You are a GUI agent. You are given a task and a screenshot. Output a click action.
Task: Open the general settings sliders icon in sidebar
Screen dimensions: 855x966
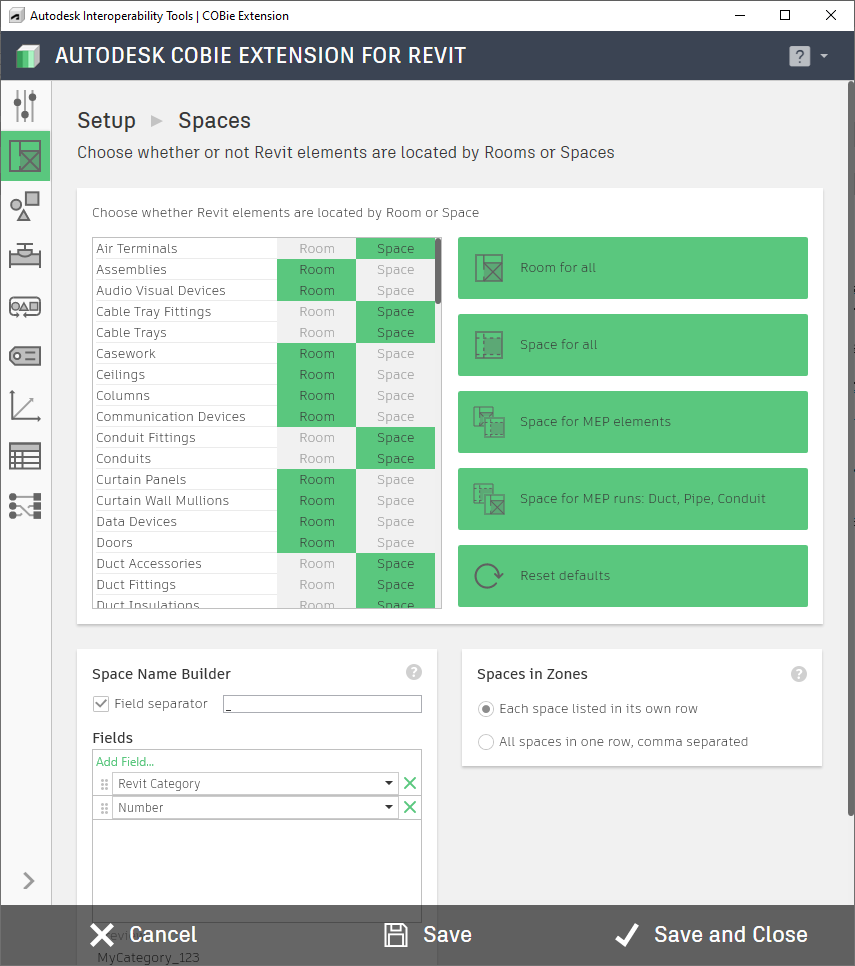(25, 106)
